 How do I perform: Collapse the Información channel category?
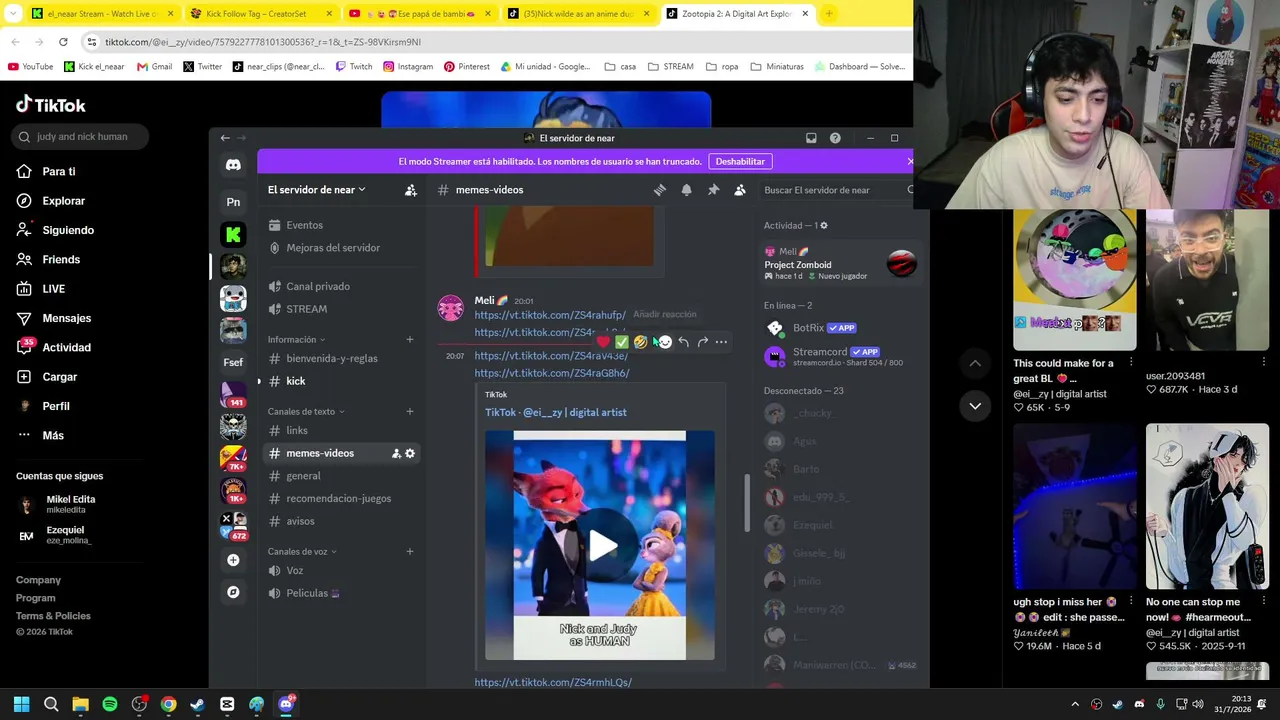pyautogui.click(x=296, y=339)
